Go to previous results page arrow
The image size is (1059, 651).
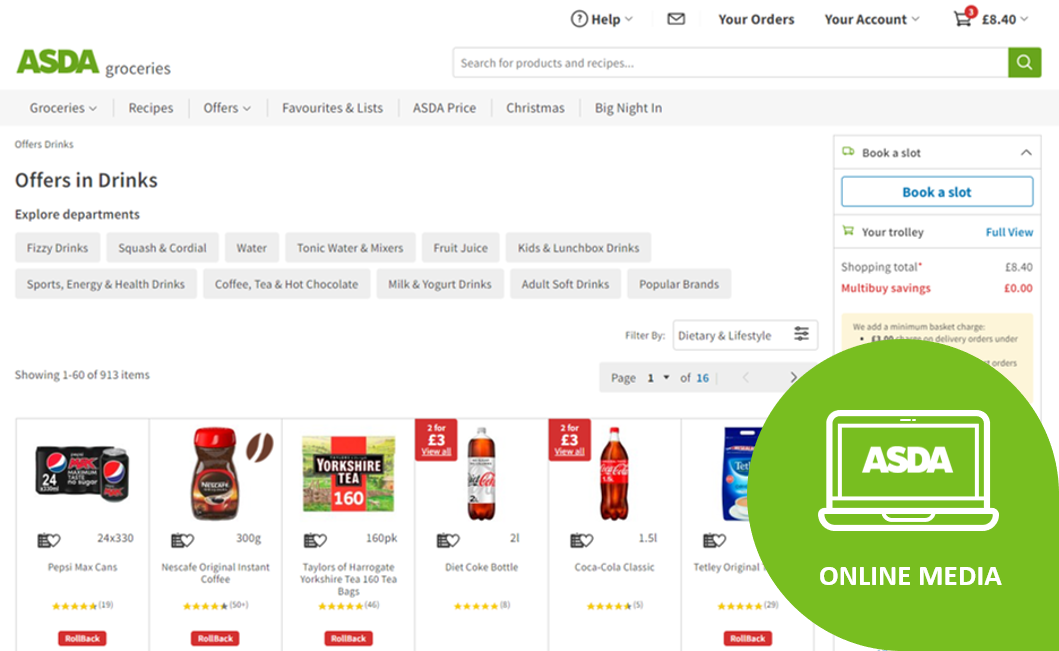coord(746,377)
